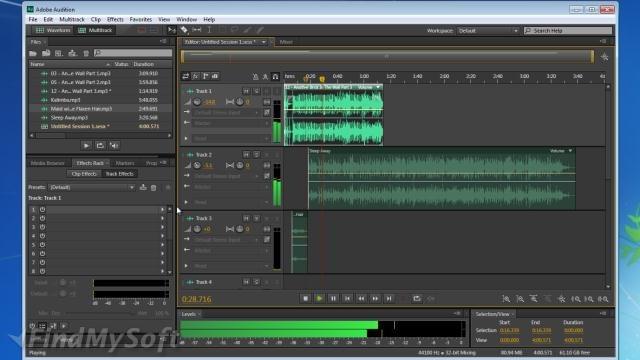Screen dimensions: 640x360
Task: Toggle Loop Playback button below the Files list
Action: [x=100, y=145]
